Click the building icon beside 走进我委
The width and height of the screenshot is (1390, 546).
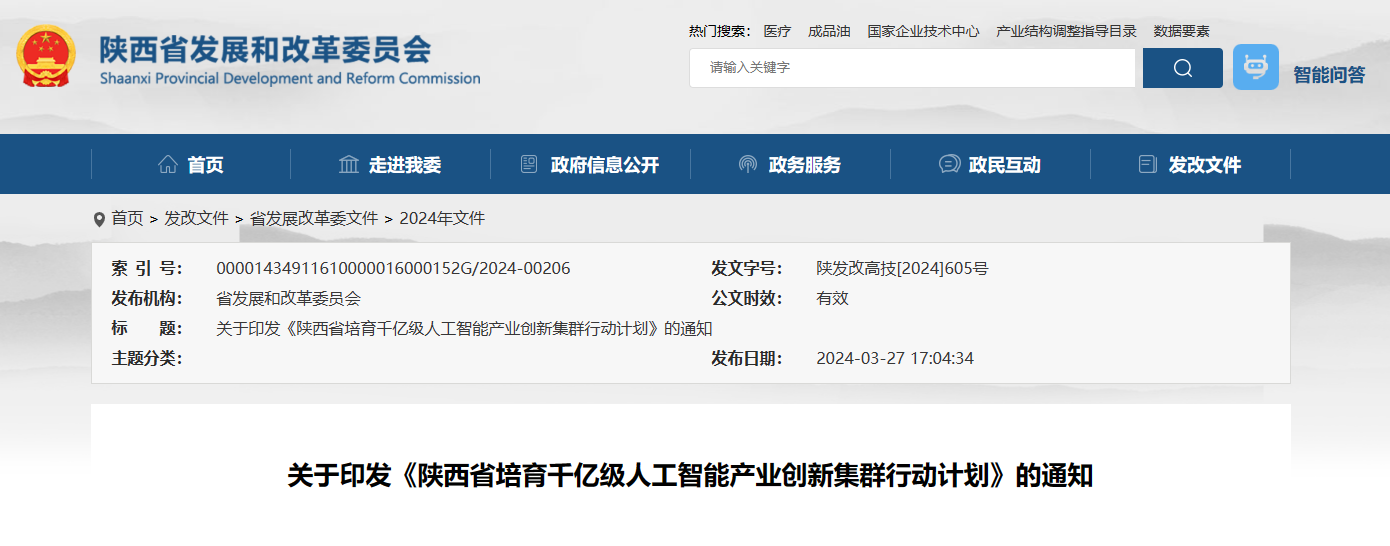click(349, 165)
